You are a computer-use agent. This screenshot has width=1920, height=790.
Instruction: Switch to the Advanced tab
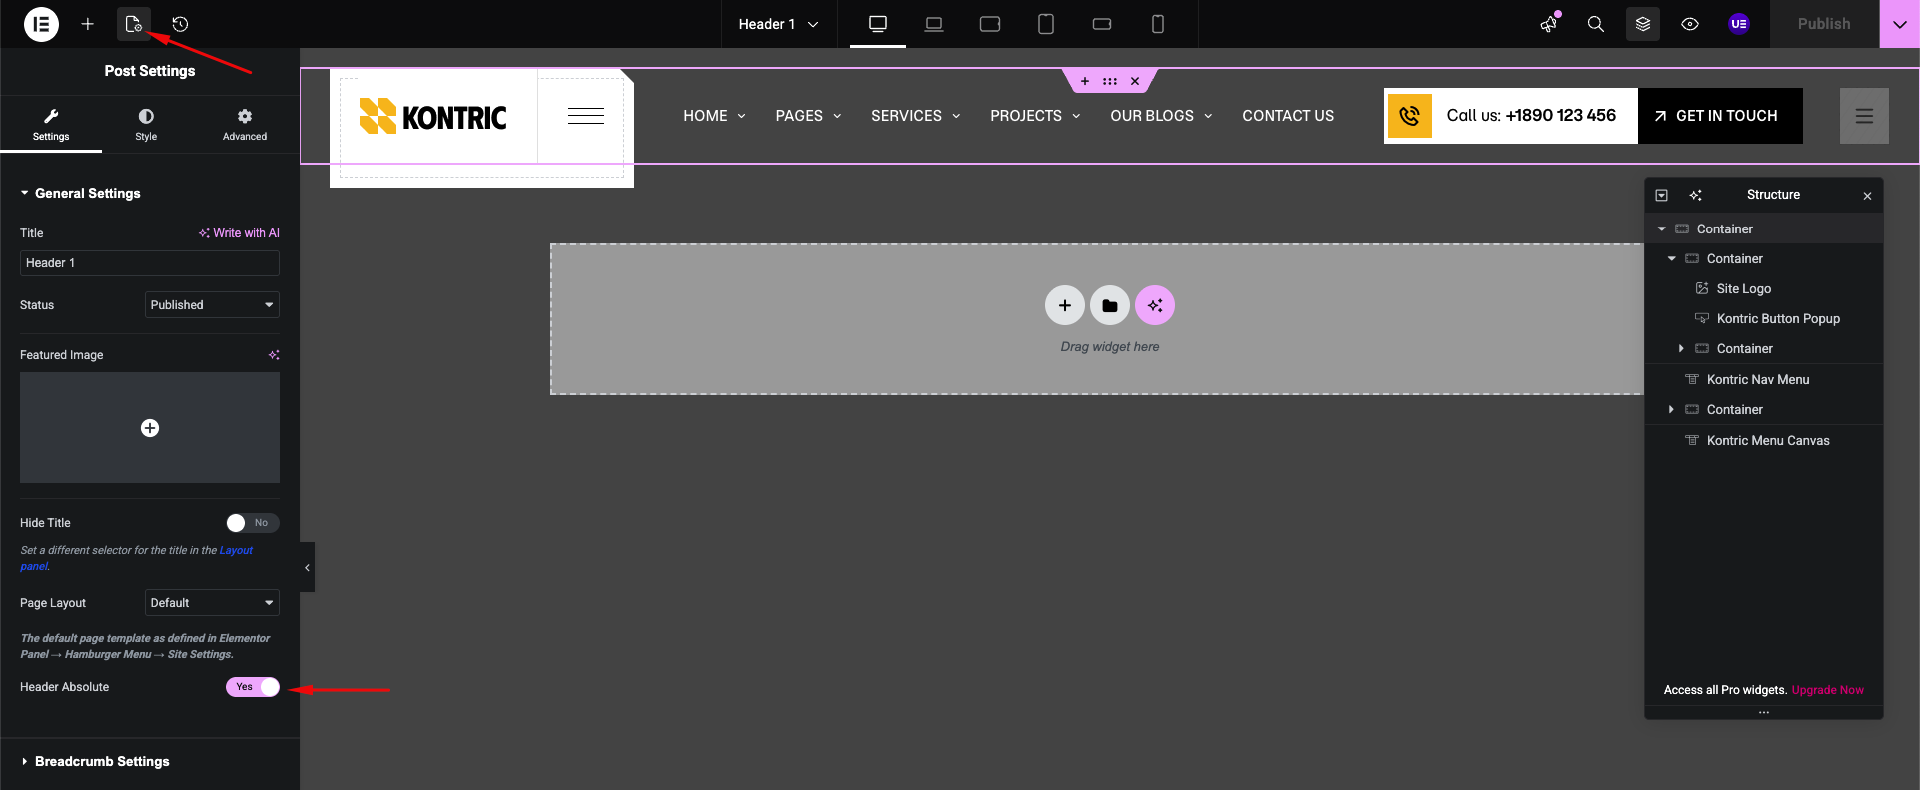[x=245, y=124]
